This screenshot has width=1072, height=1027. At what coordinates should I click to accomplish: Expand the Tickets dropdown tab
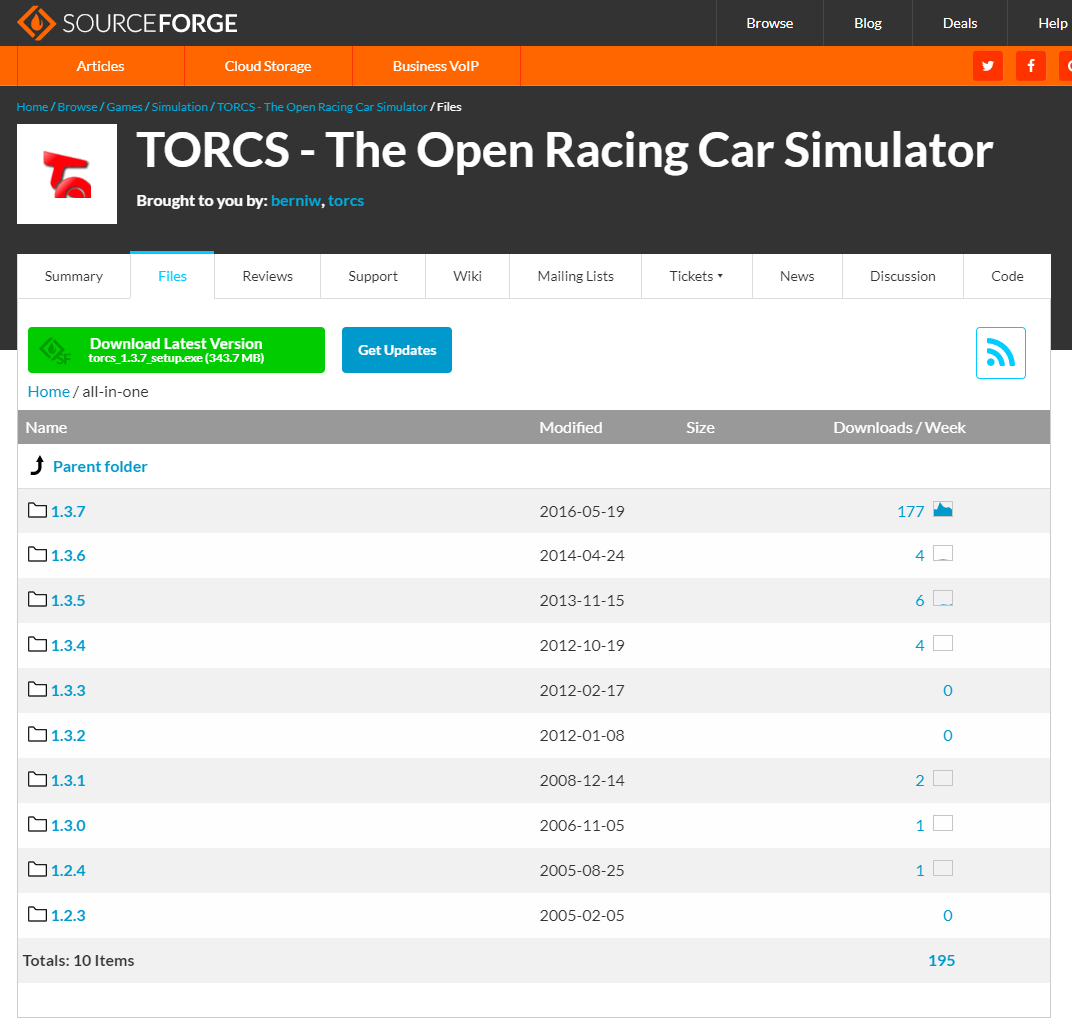[x=697, y=276]
